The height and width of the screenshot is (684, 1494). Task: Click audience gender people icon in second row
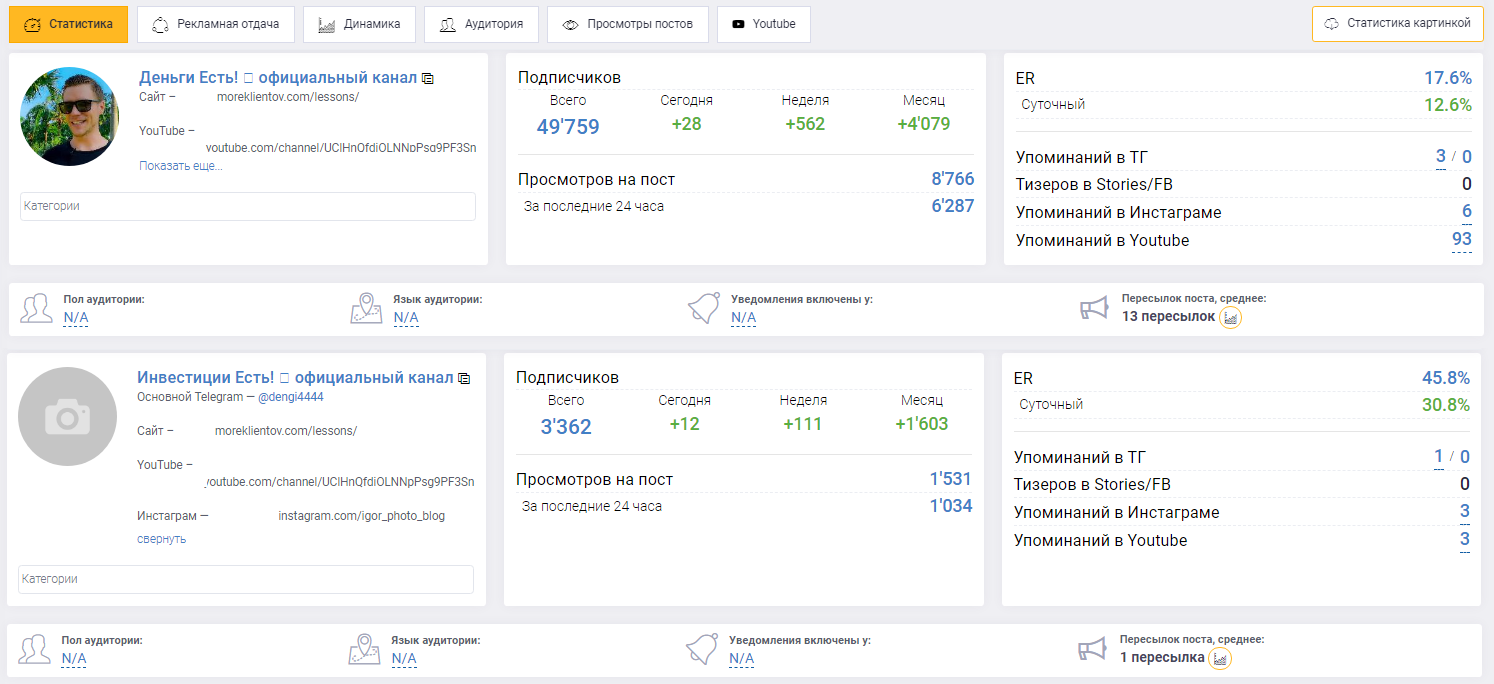point(35,649)
